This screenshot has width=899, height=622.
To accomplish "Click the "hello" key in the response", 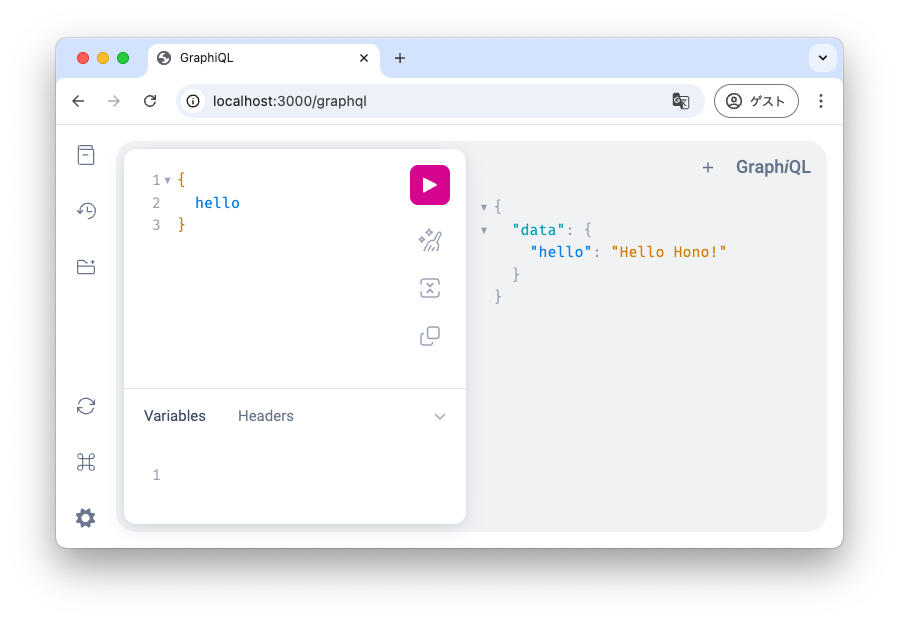I will 561,252.
